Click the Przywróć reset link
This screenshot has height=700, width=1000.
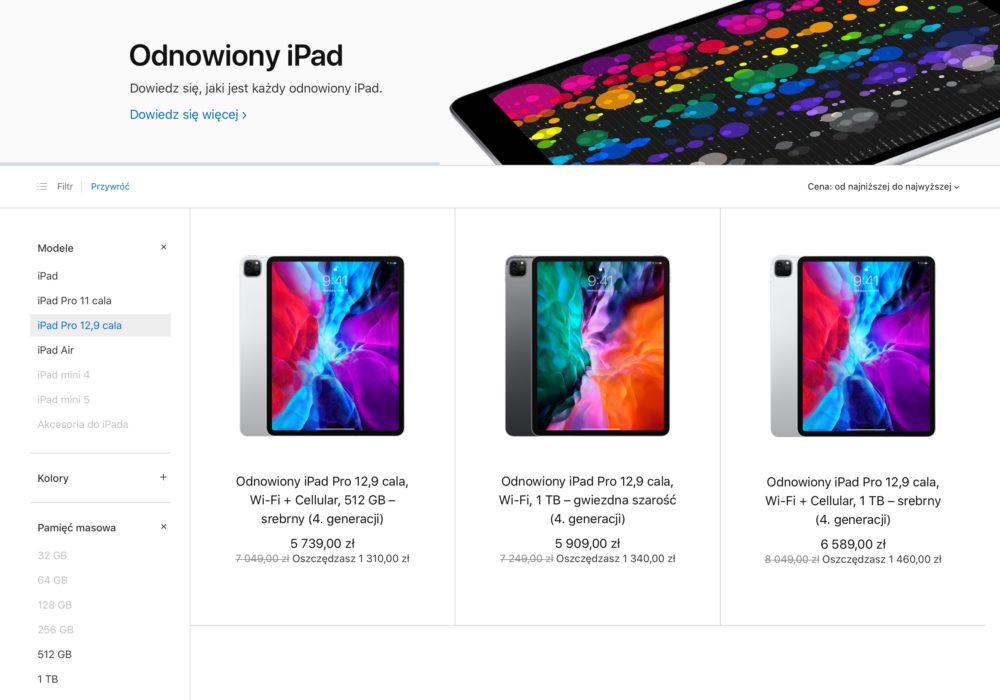click(110, 187)
